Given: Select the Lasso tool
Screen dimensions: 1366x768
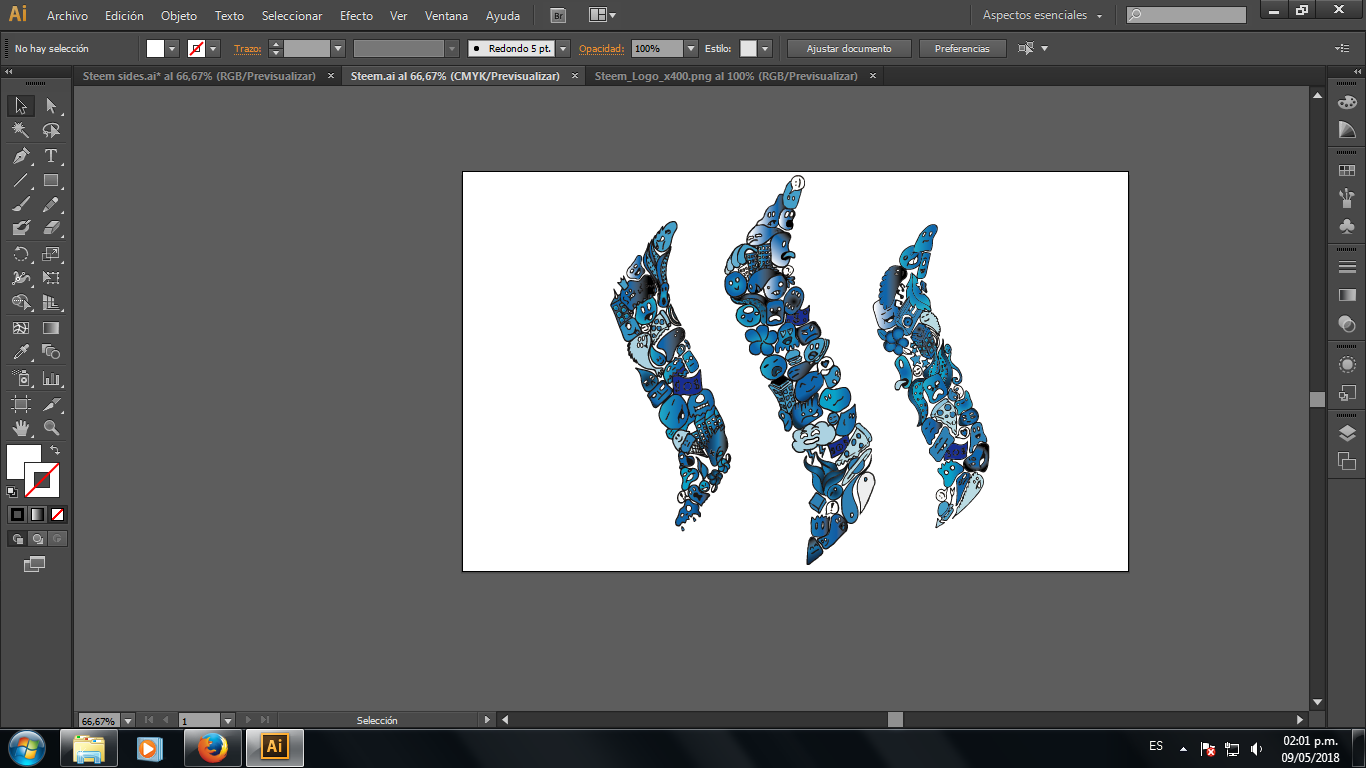Looking at the screenshot, I should point(51,131).
